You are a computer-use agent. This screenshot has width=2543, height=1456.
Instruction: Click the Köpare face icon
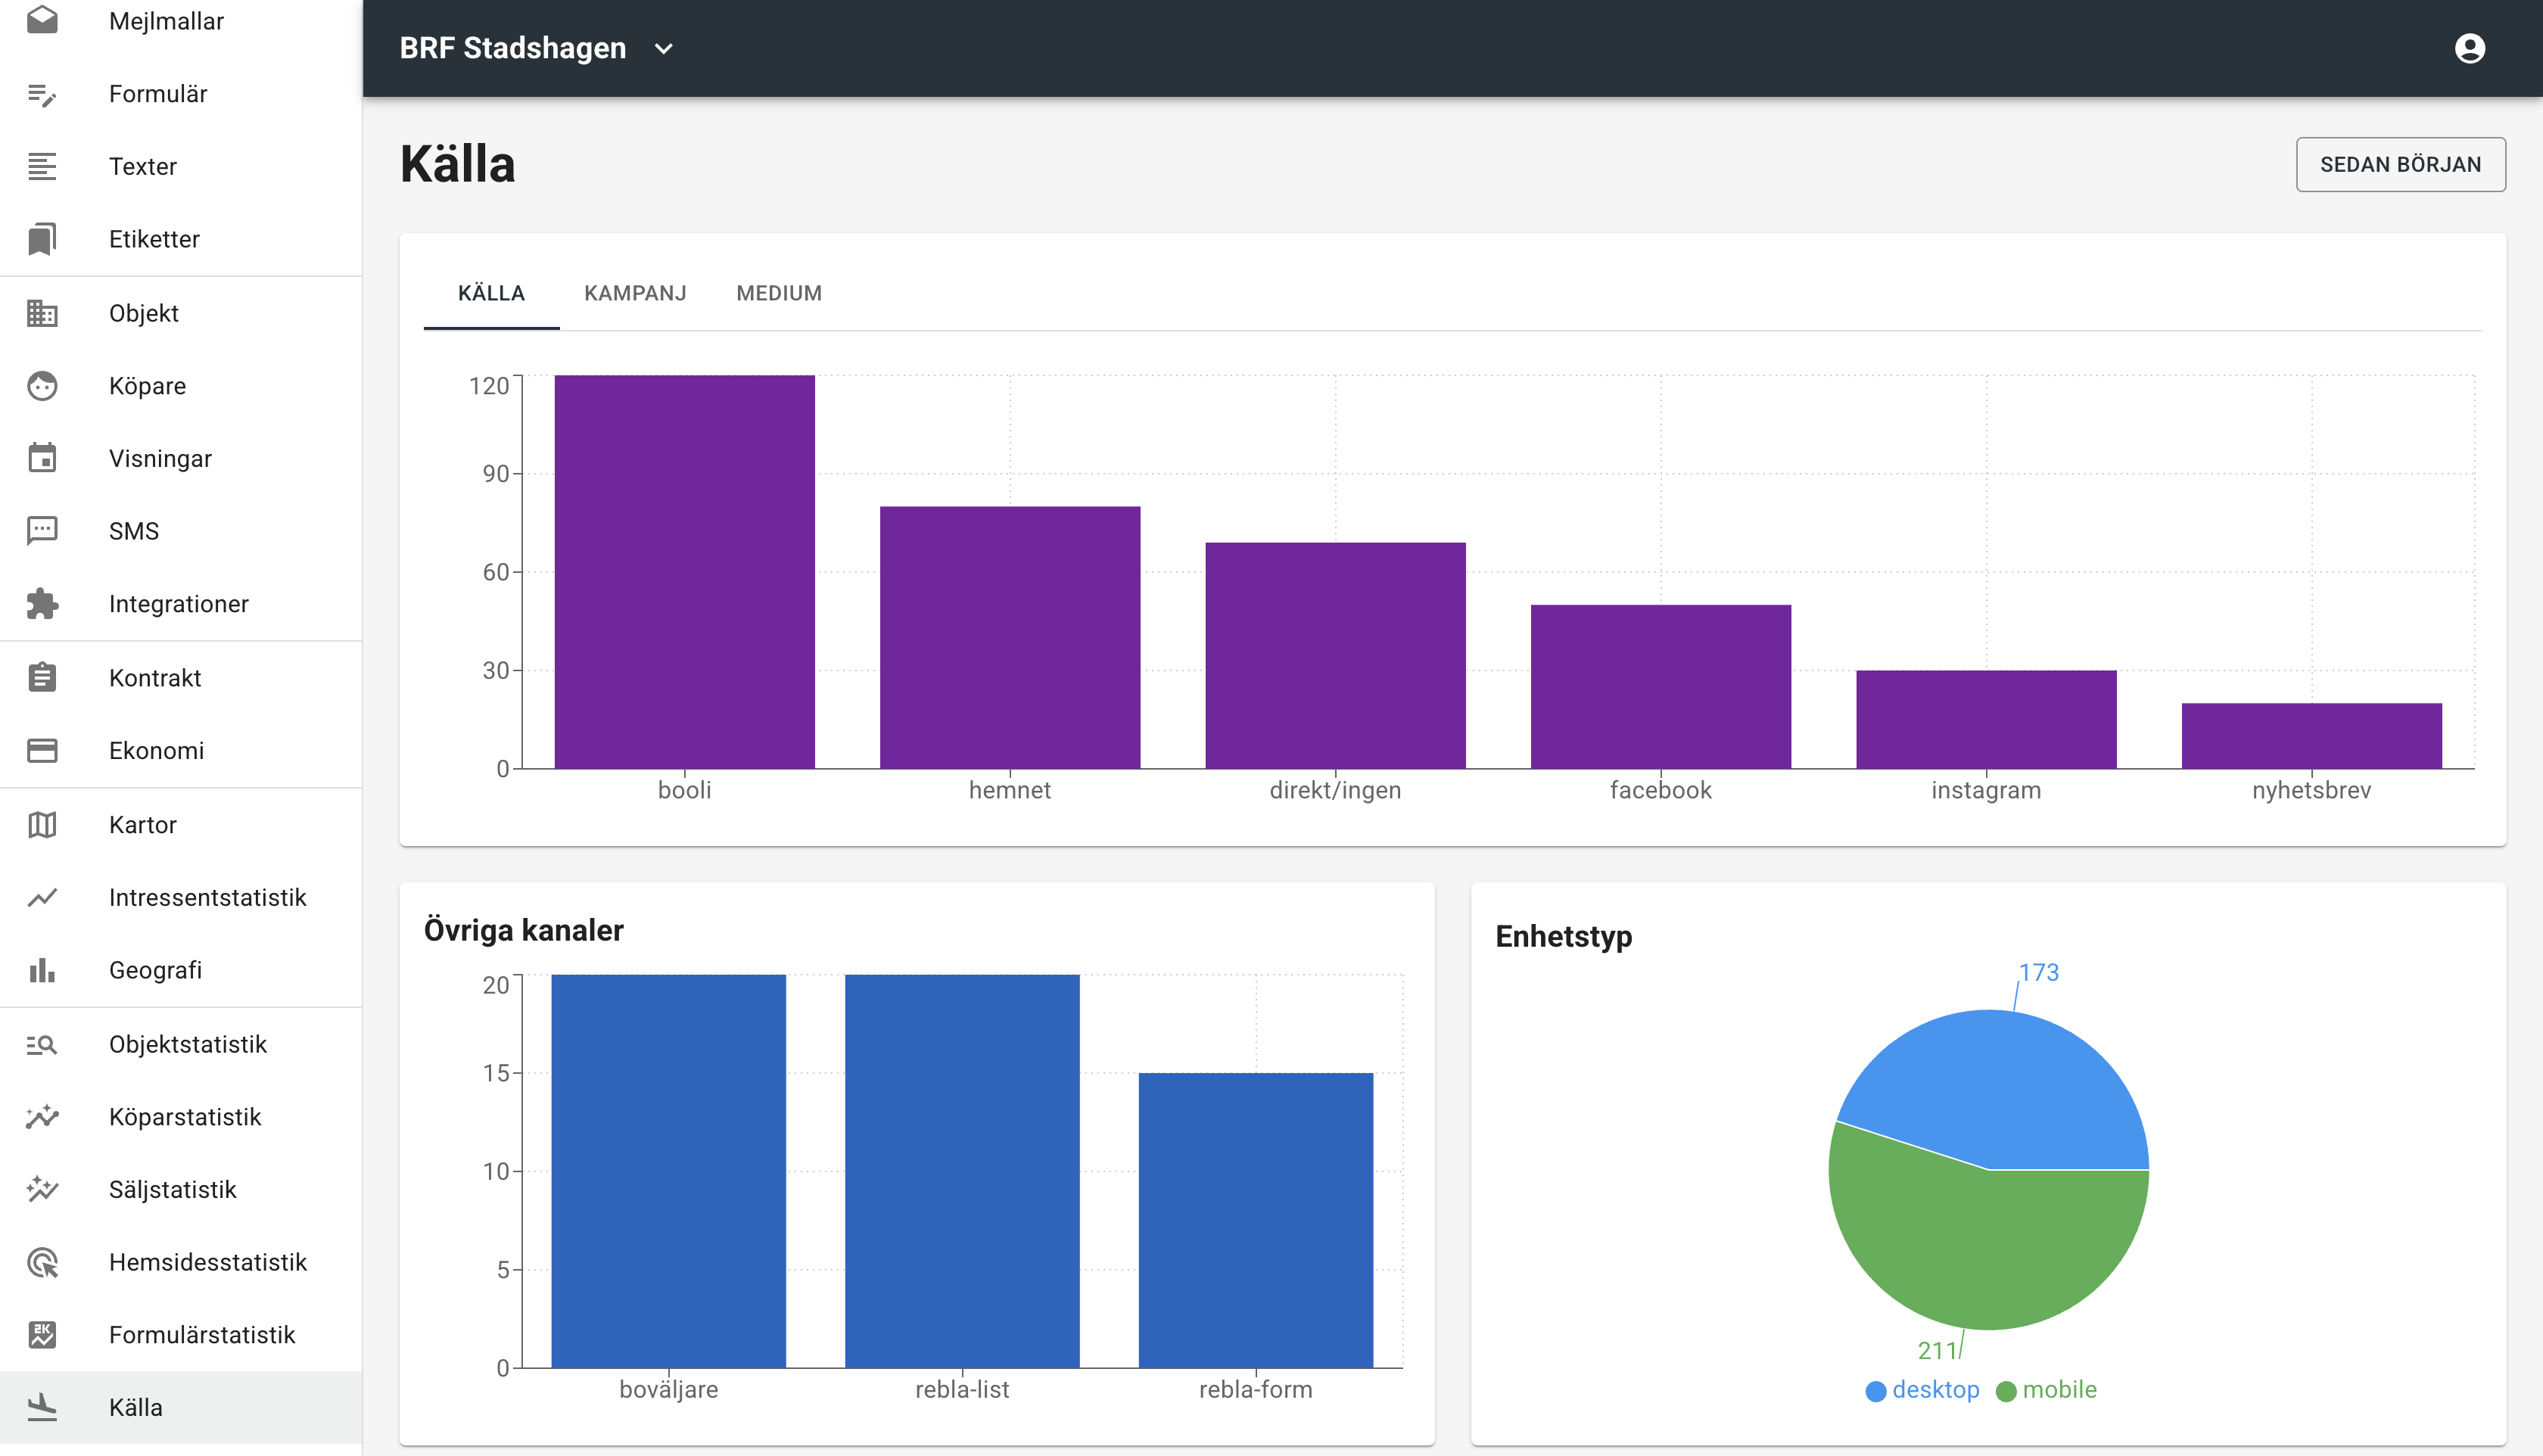point(42,386)
